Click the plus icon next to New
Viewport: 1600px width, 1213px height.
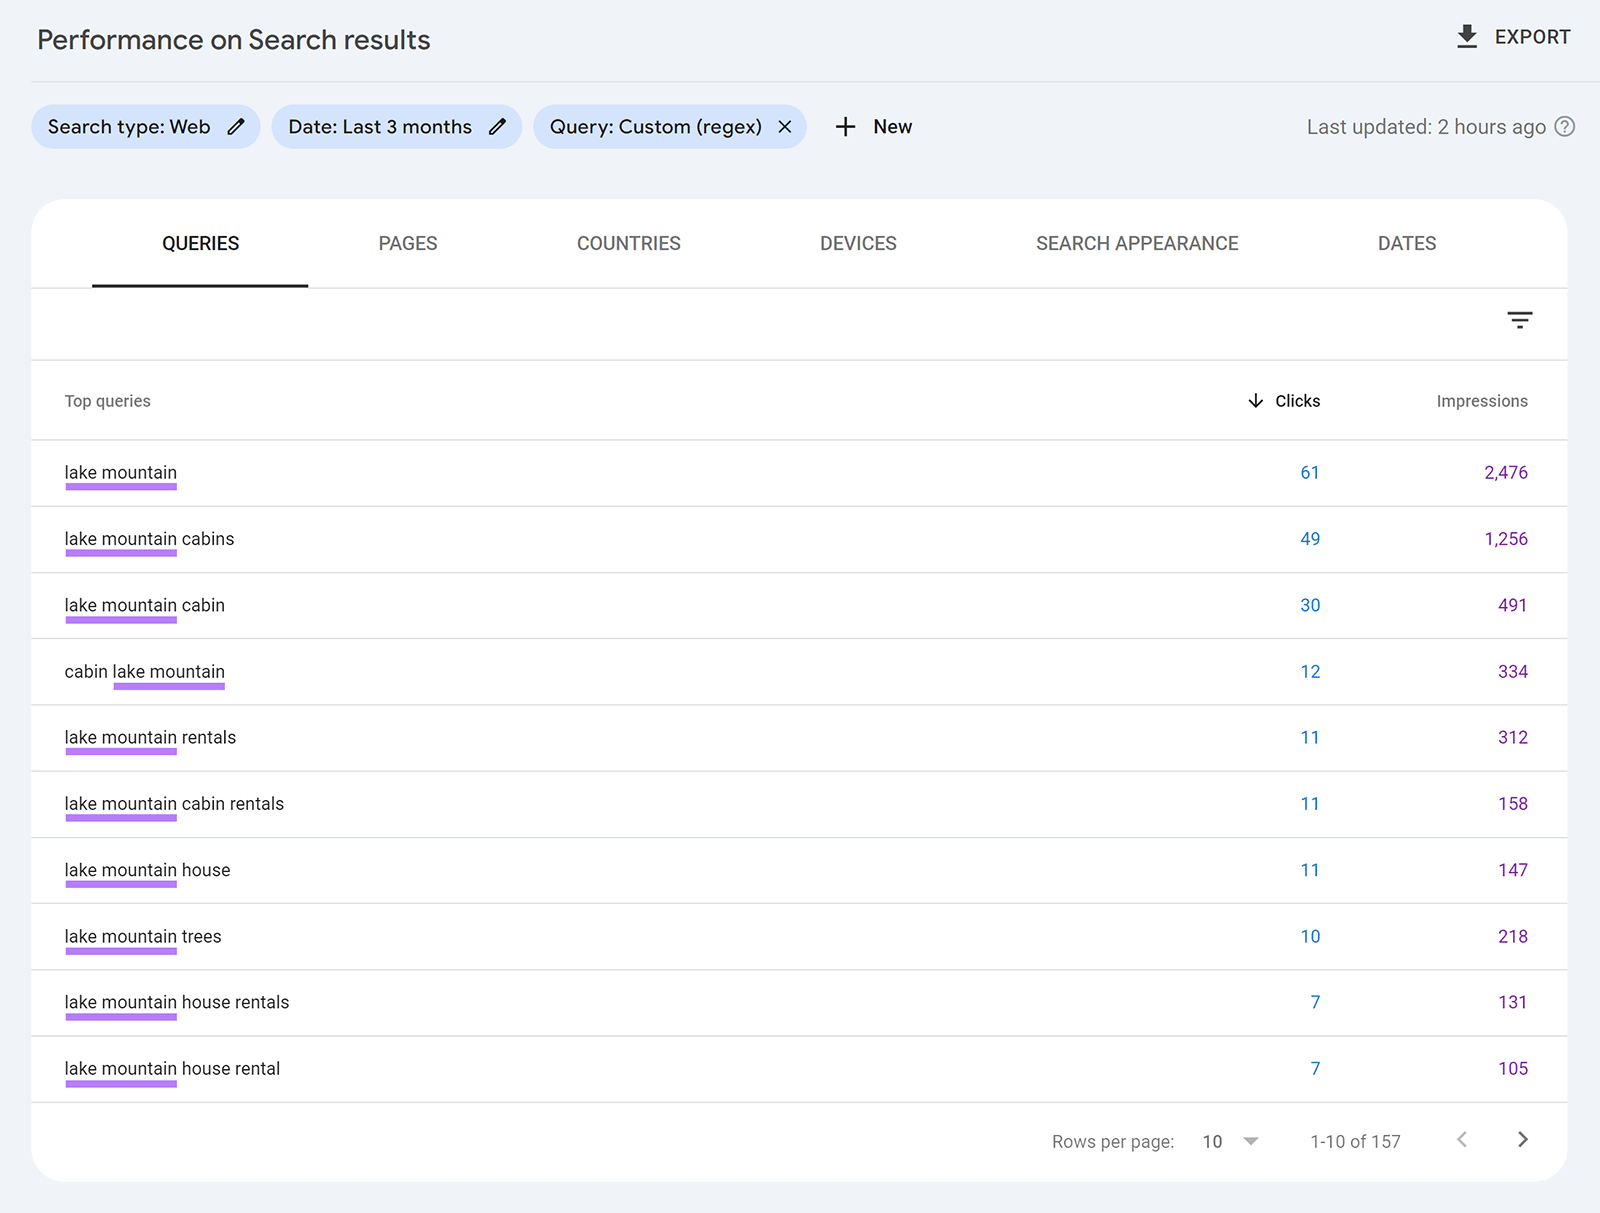[845, 126]
